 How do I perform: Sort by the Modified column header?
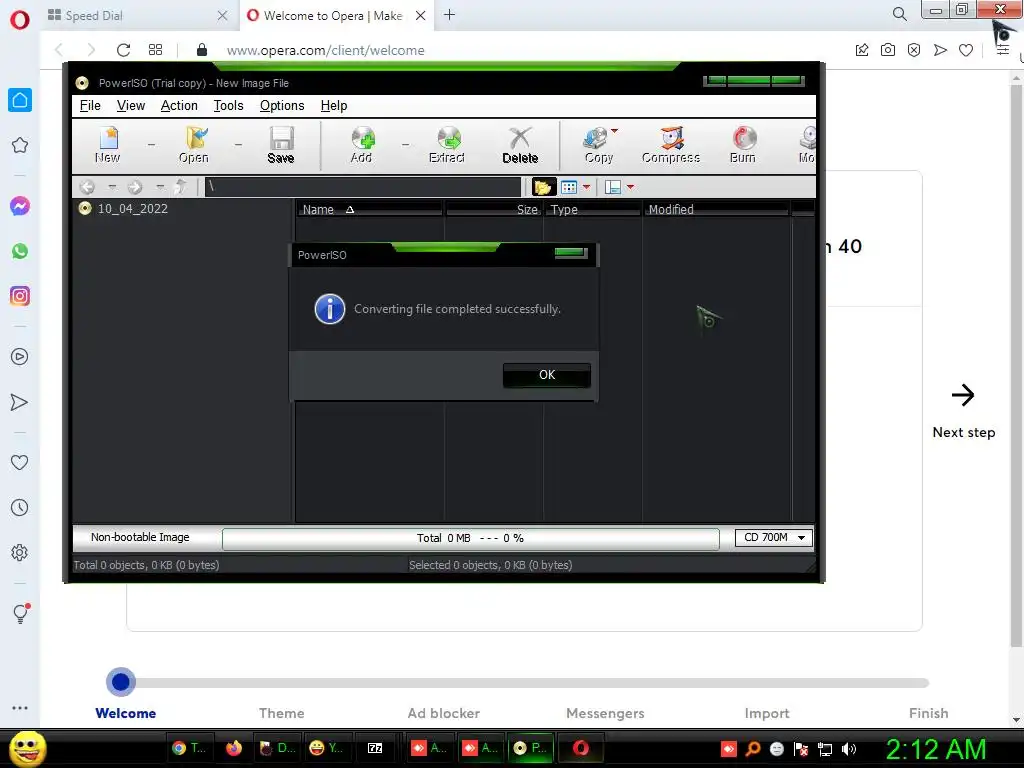click(x=716, y=210)
